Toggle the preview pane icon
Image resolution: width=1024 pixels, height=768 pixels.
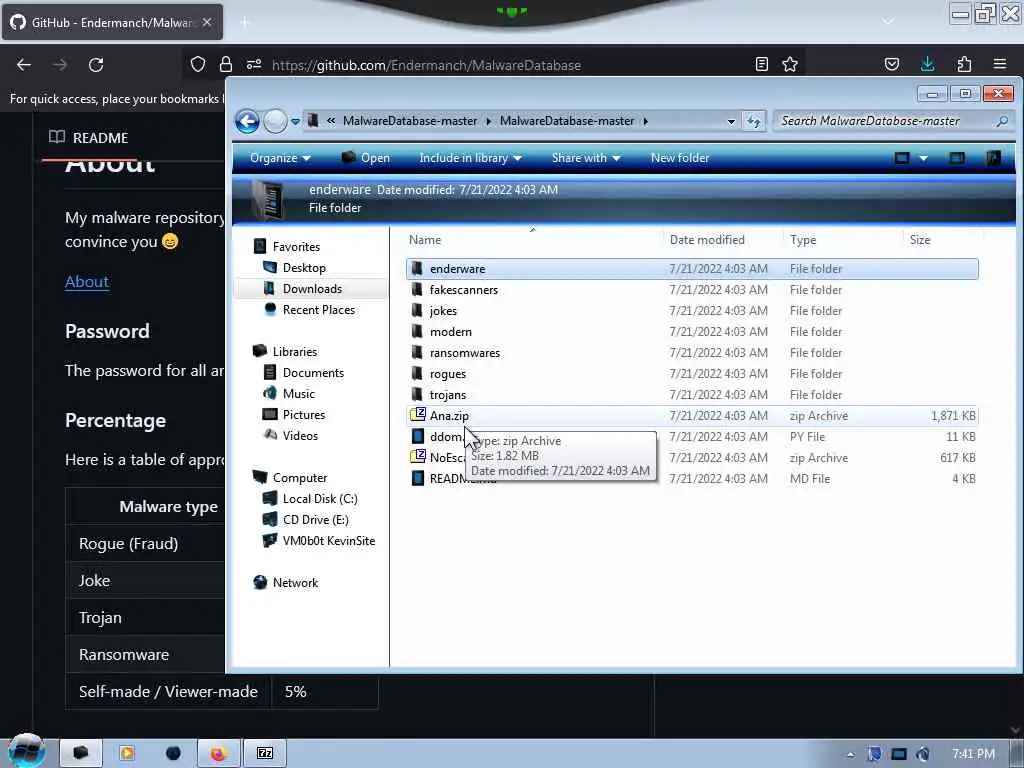tap(957, 158)
